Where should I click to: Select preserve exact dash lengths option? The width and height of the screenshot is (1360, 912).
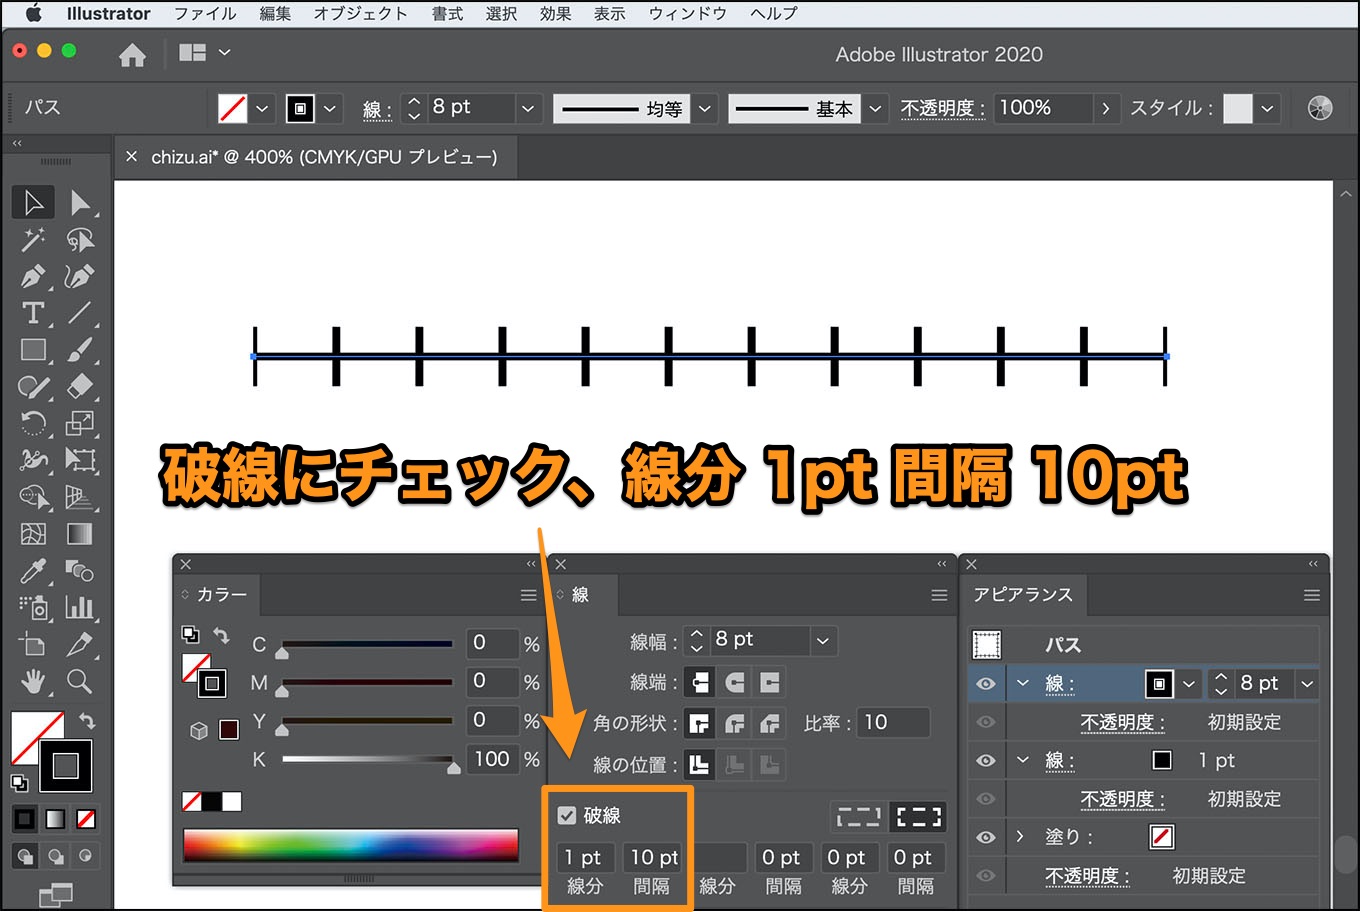tap(858, 817)
